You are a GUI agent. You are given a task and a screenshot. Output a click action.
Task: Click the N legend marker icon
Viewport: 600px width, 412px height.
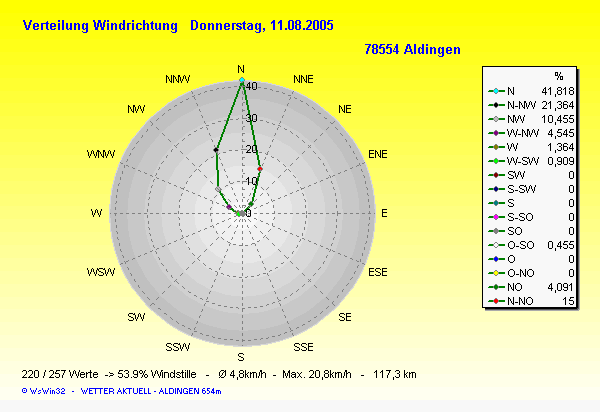pos(497,91)
